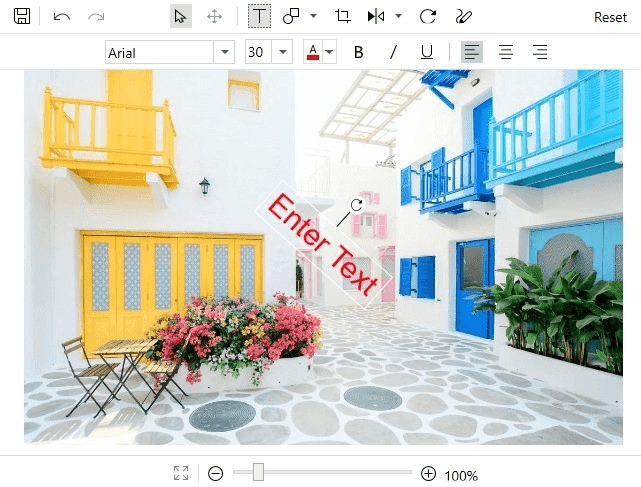This screenshot has width=641, height=487.
Task: Click the Save floppy disk icon
Action: [x=22, y=16]
